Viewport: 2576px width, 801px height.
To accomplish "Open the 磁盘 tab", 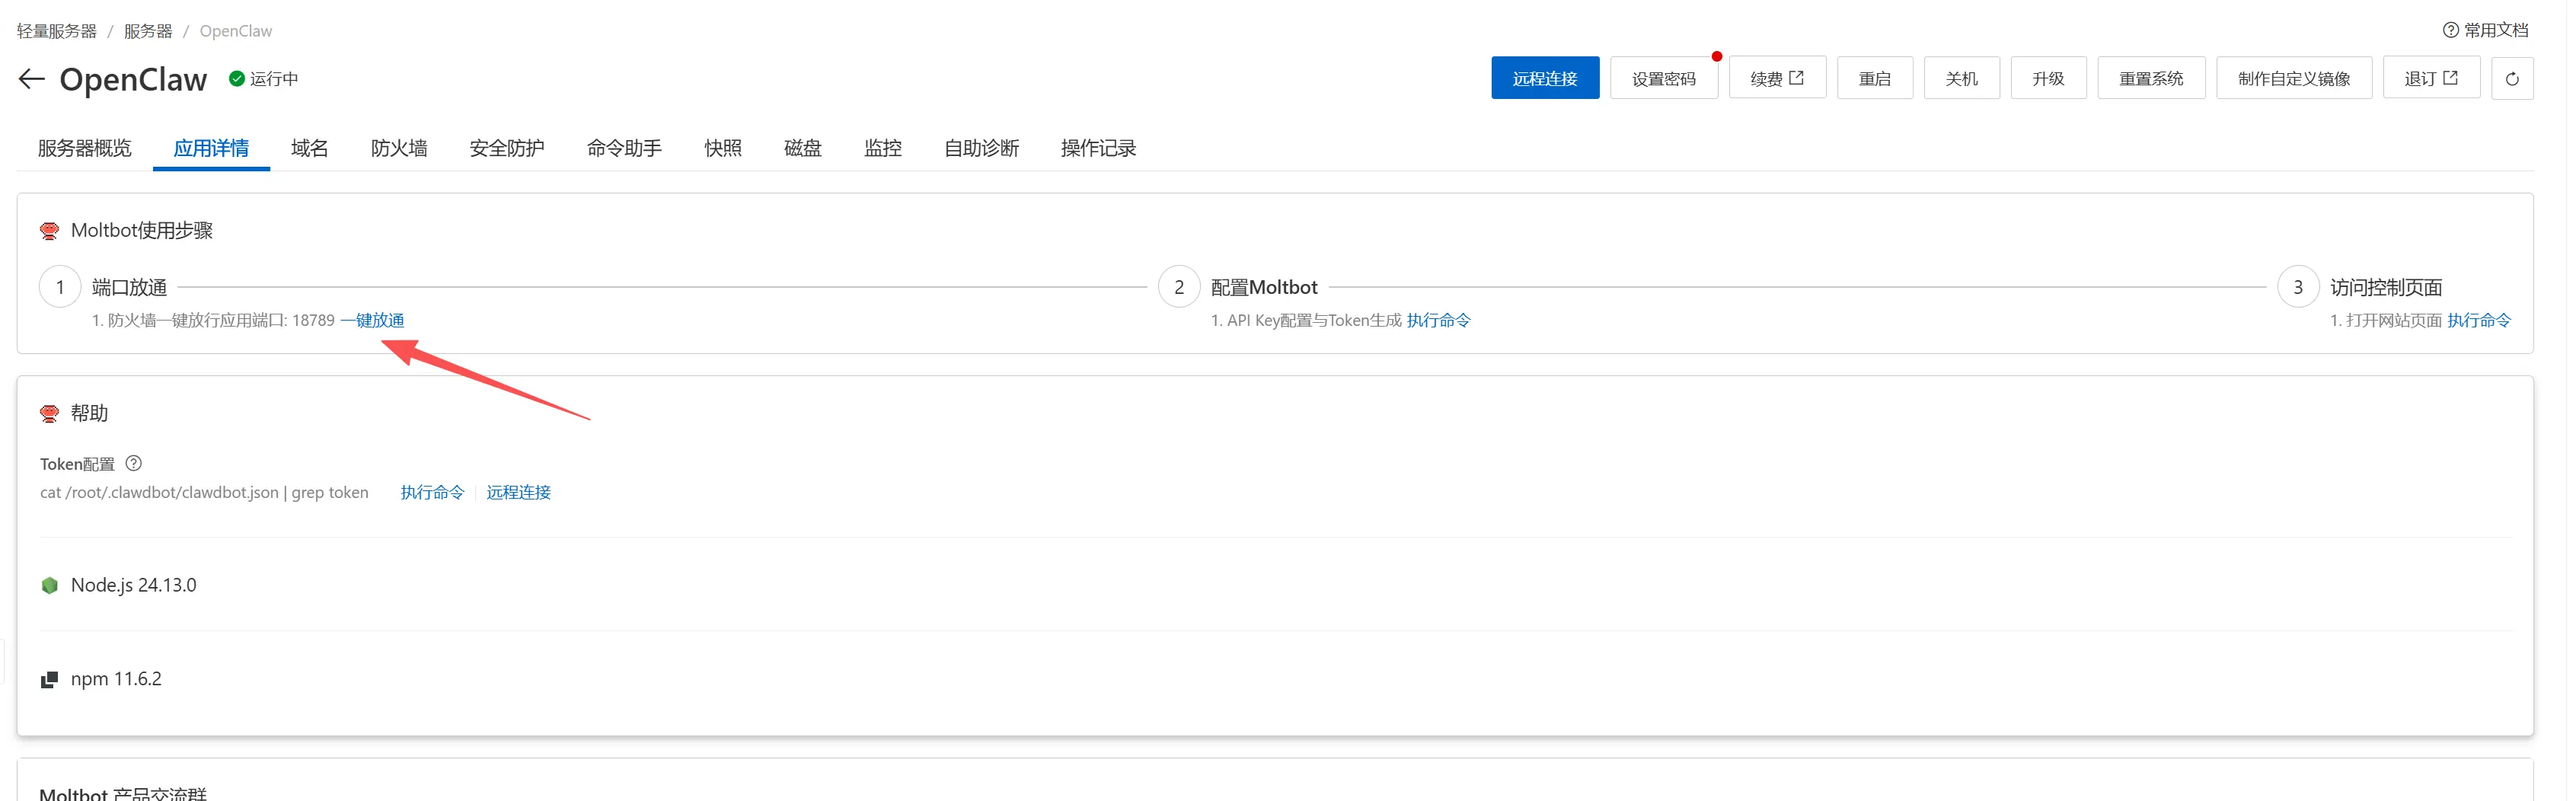I will 802,148.
